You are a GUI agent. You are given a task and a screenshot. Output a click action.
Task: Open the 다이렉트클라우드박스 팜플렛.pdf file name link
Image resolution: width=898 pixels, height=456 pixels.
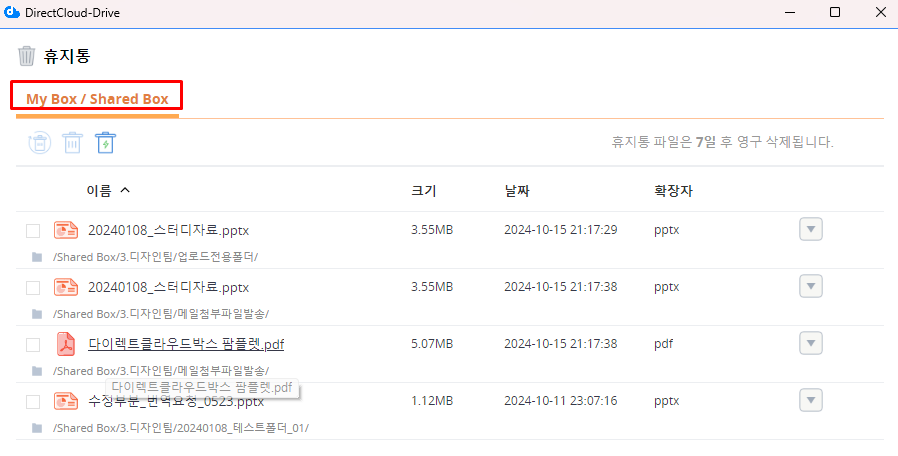pos(186,344)
